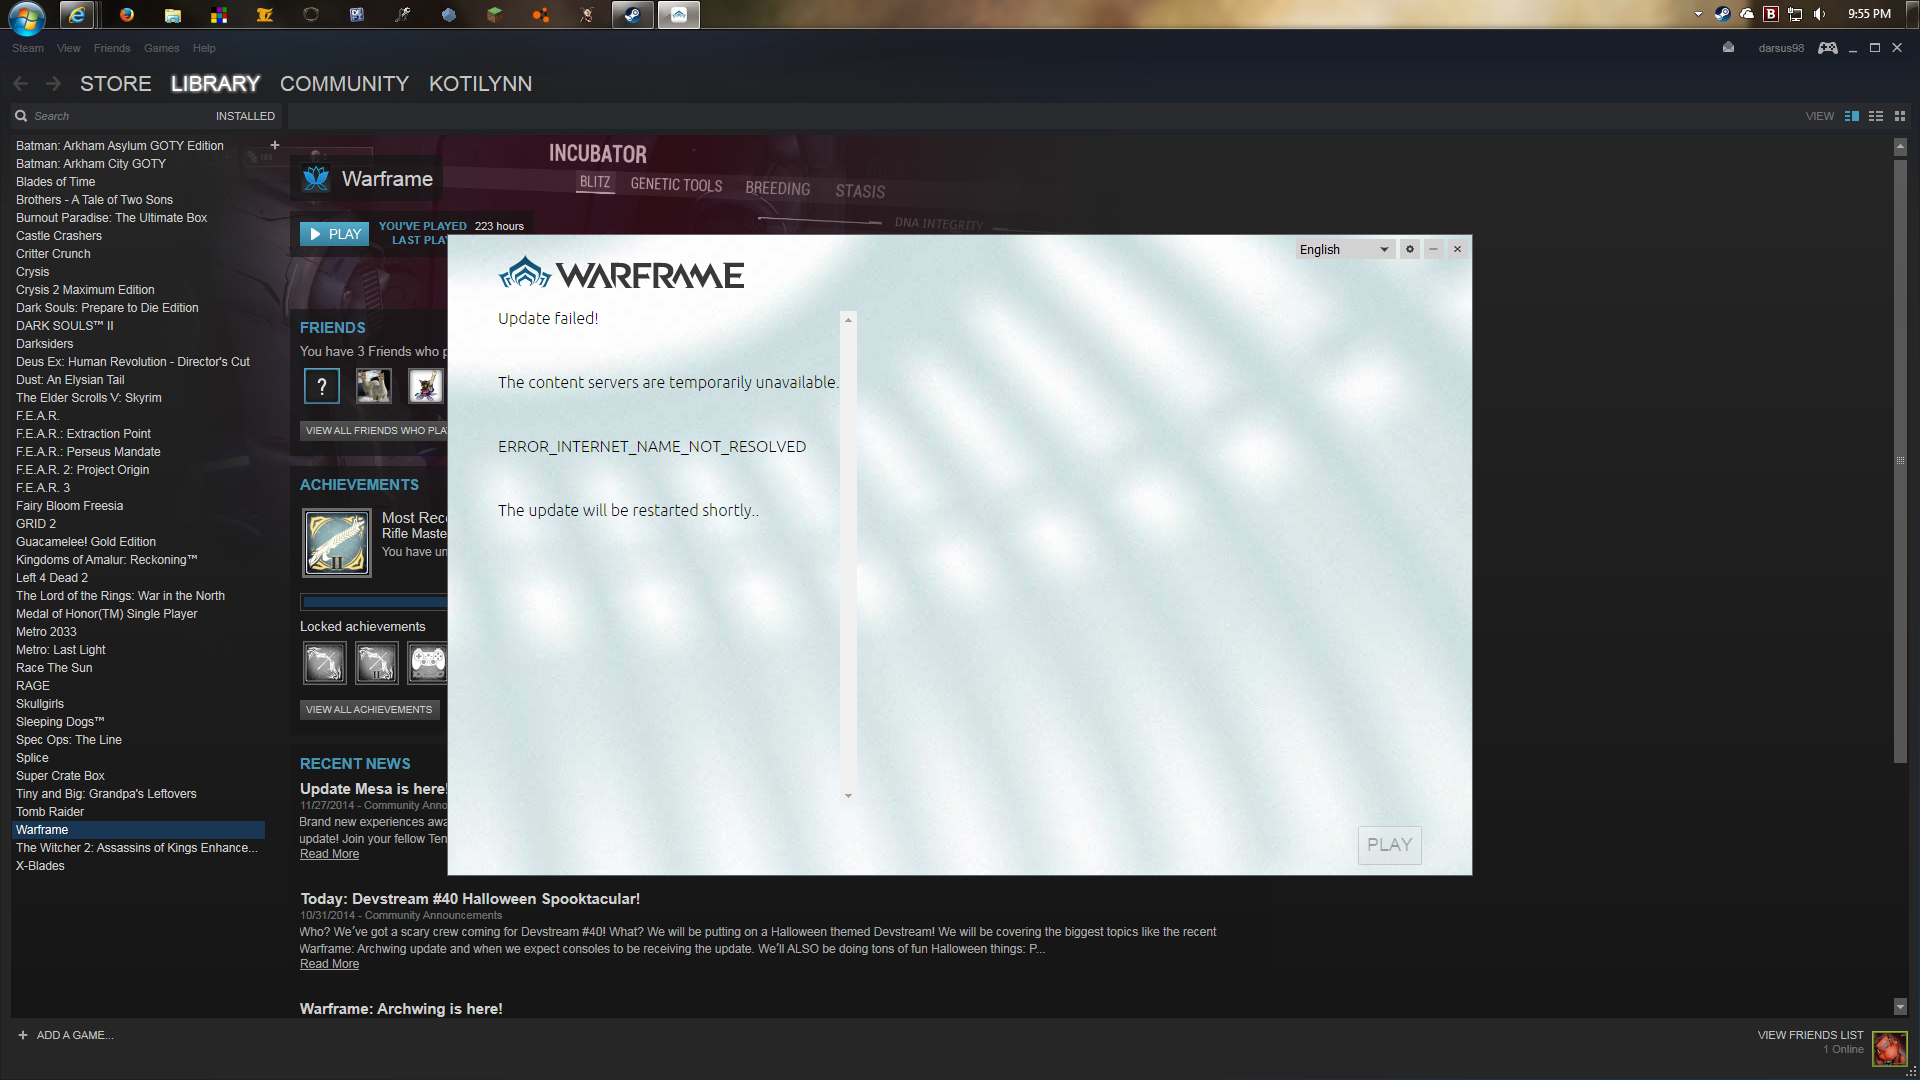Image resolution: width=1920 pixels, height=1080 pixels.
Task: Click the achievements progress bar
Action: 374,602
